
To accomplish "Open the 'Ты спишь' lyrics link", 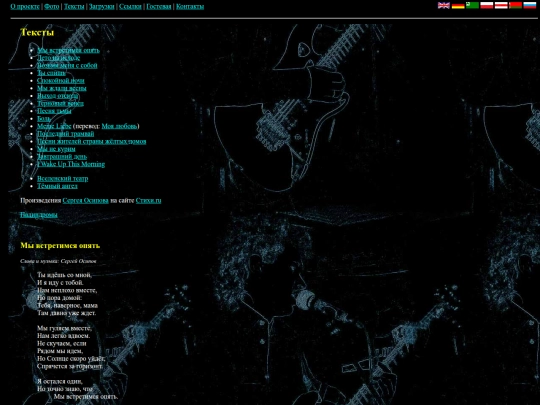I will 51,73.
